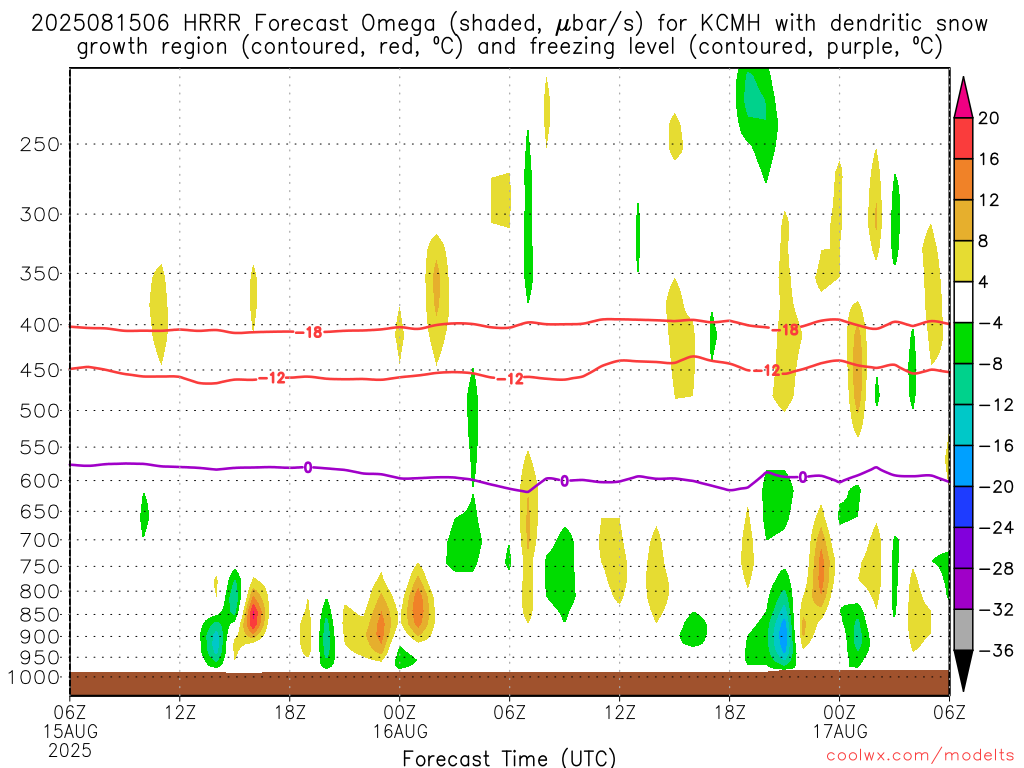
Task: Click the 600 pressure level label
Action: coord(40,481)
